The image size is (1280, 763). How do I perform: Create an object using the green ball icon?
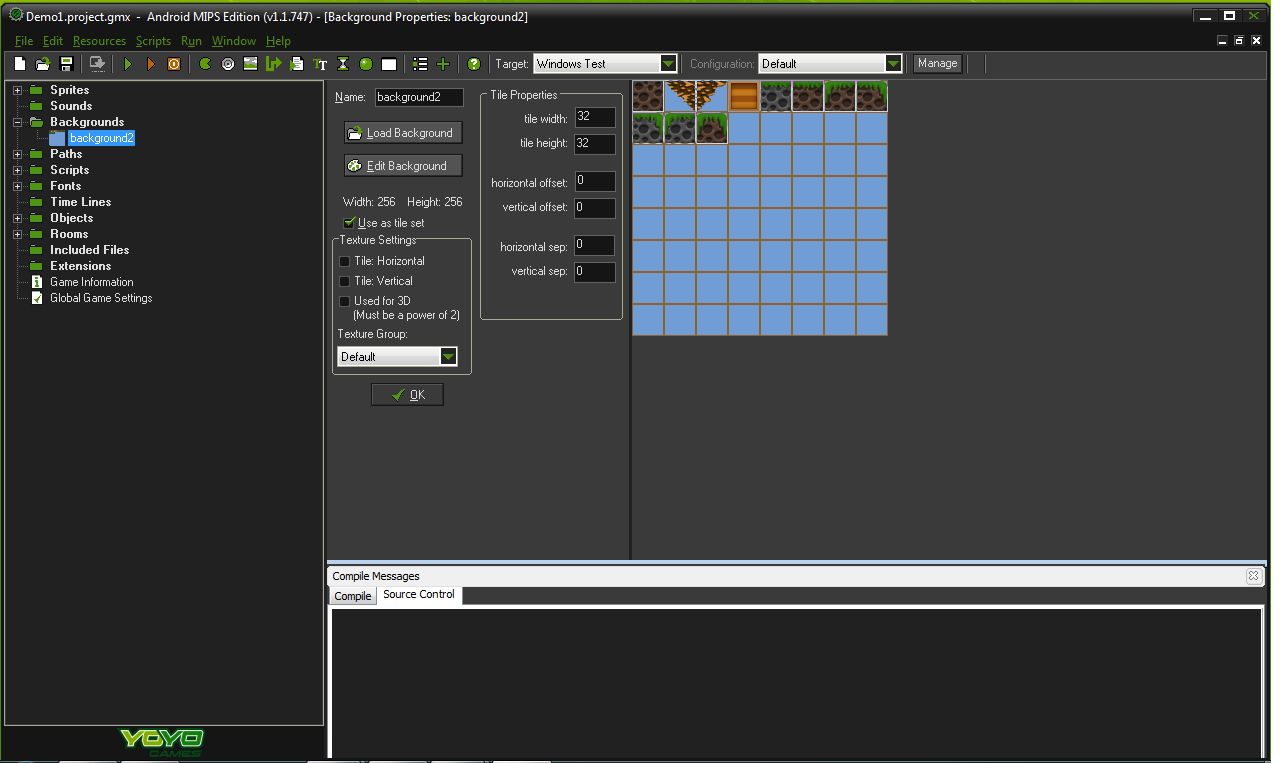click(366, 64)
